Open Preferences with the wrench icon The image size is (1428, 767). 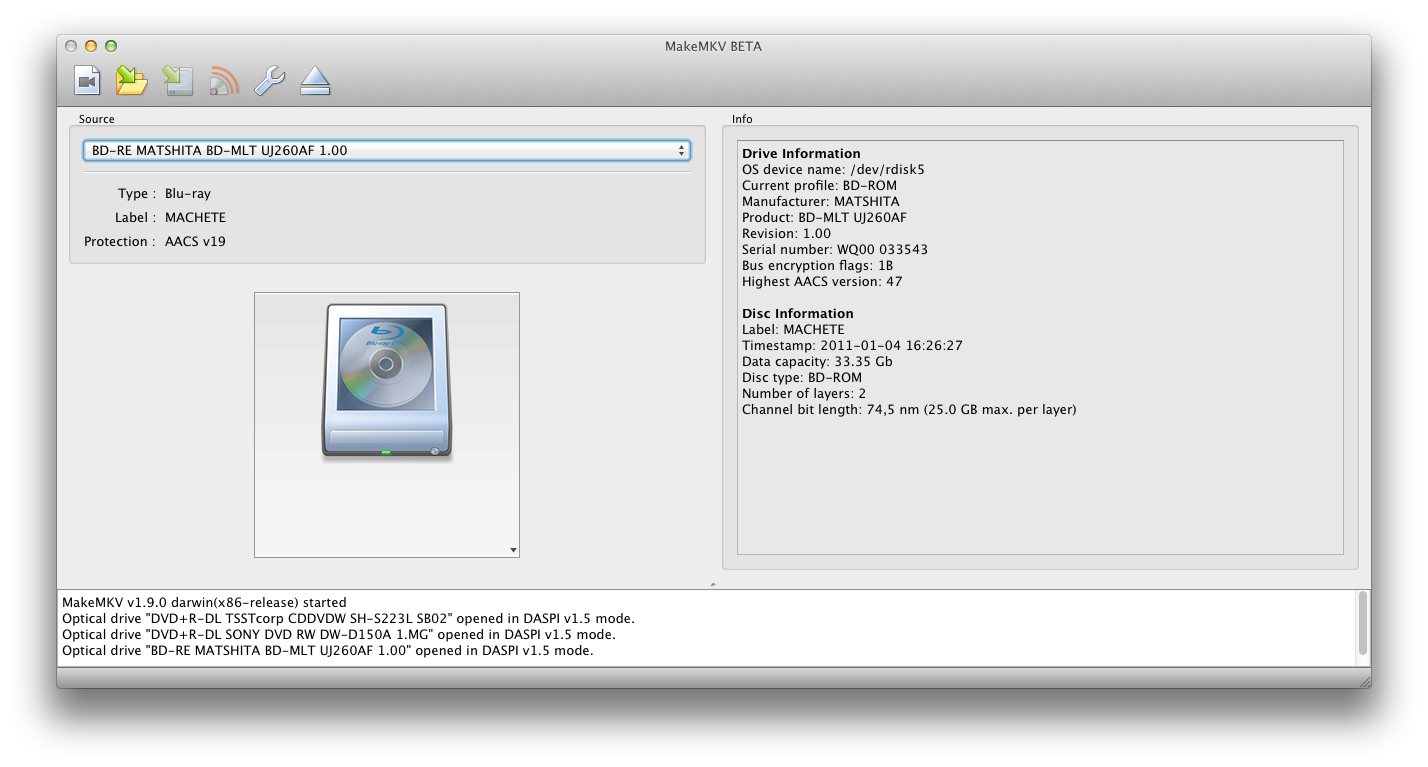[x=270, y=81]
